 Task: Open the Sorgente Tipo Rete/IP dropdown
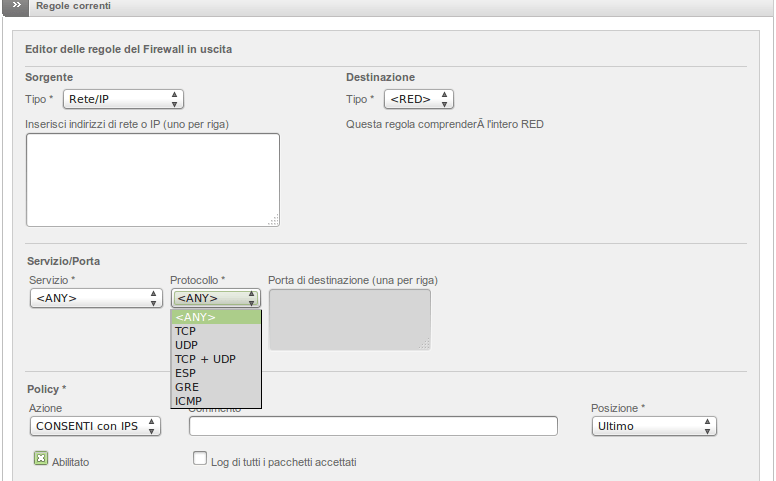123,99
